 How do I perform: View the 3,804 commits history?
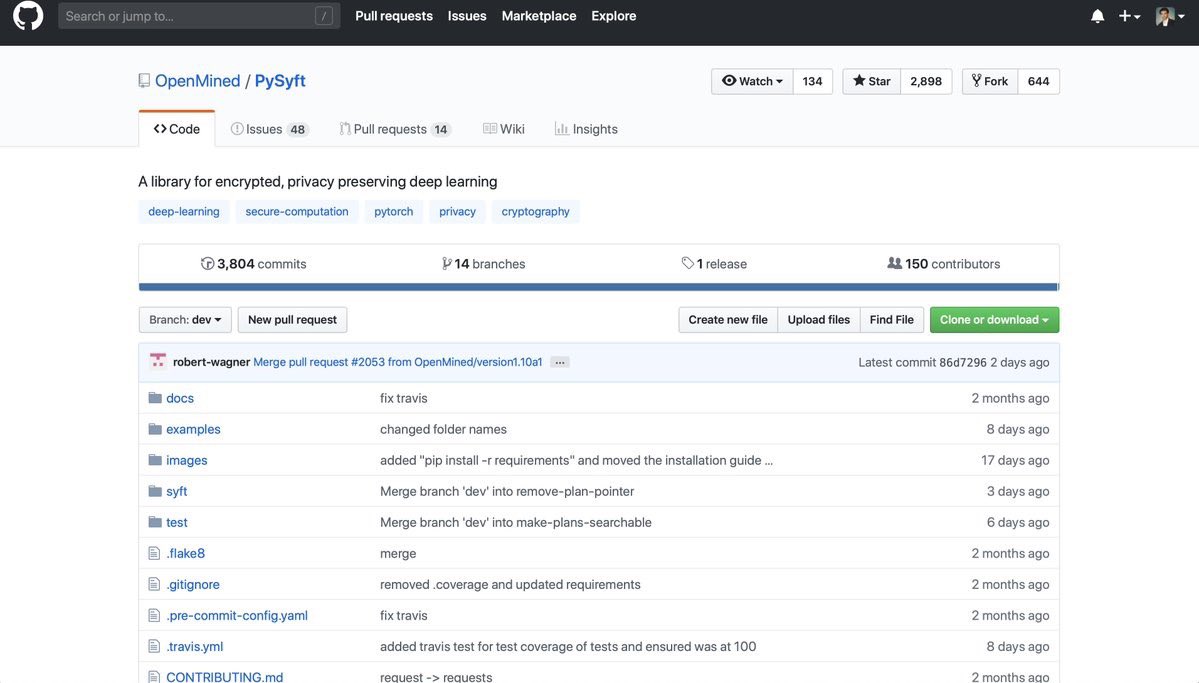(x=253, y=264)
